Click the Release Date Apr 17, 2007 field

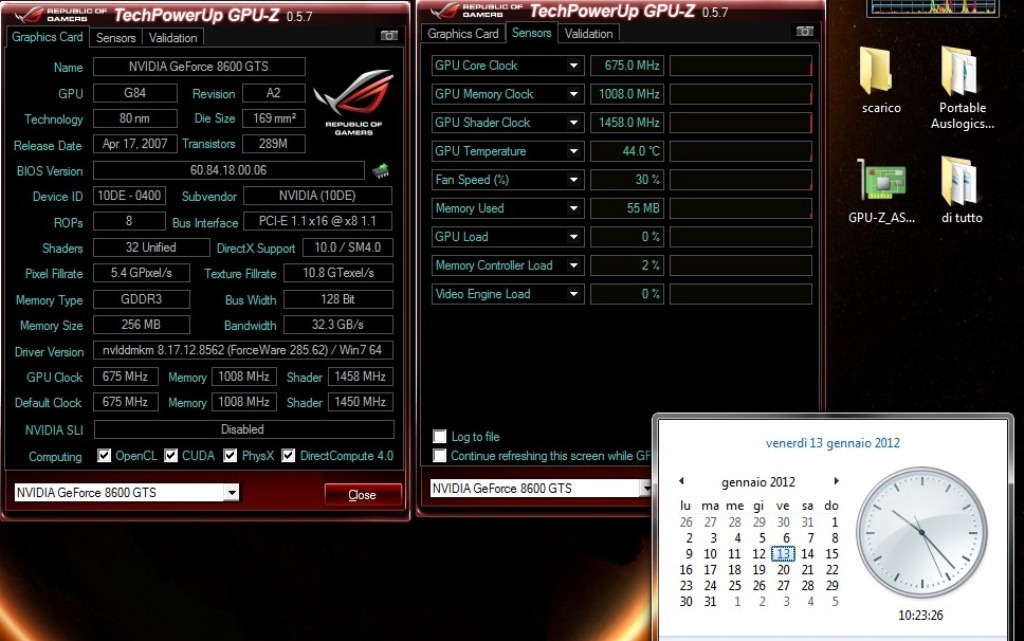point(135,144)
